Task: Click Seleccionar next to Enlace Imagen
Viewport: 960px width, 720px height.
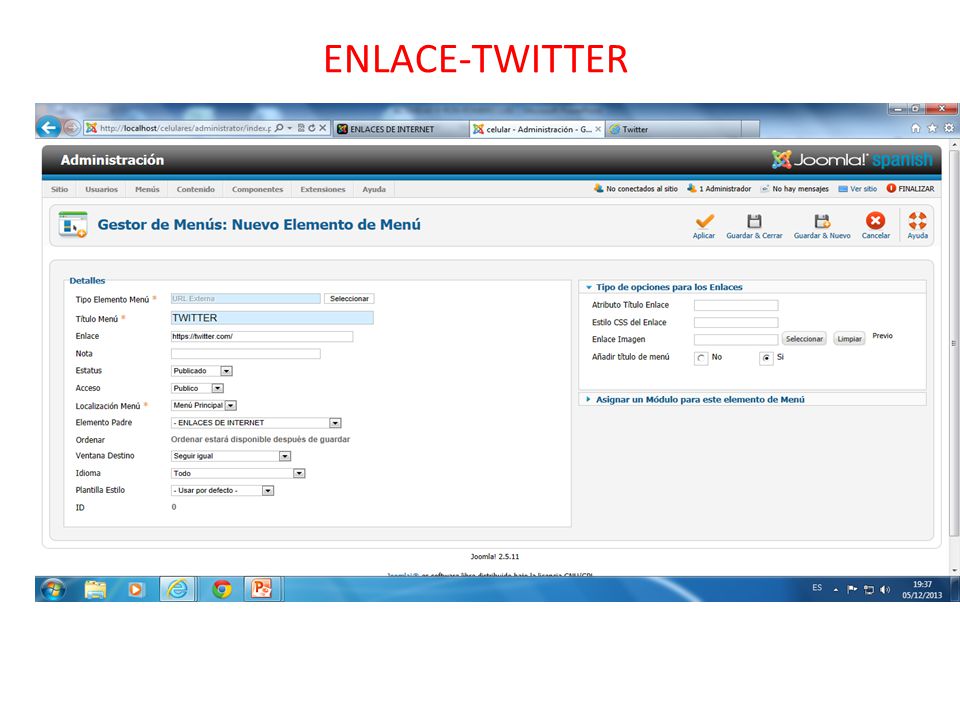Action: click(x=804, y=339)
